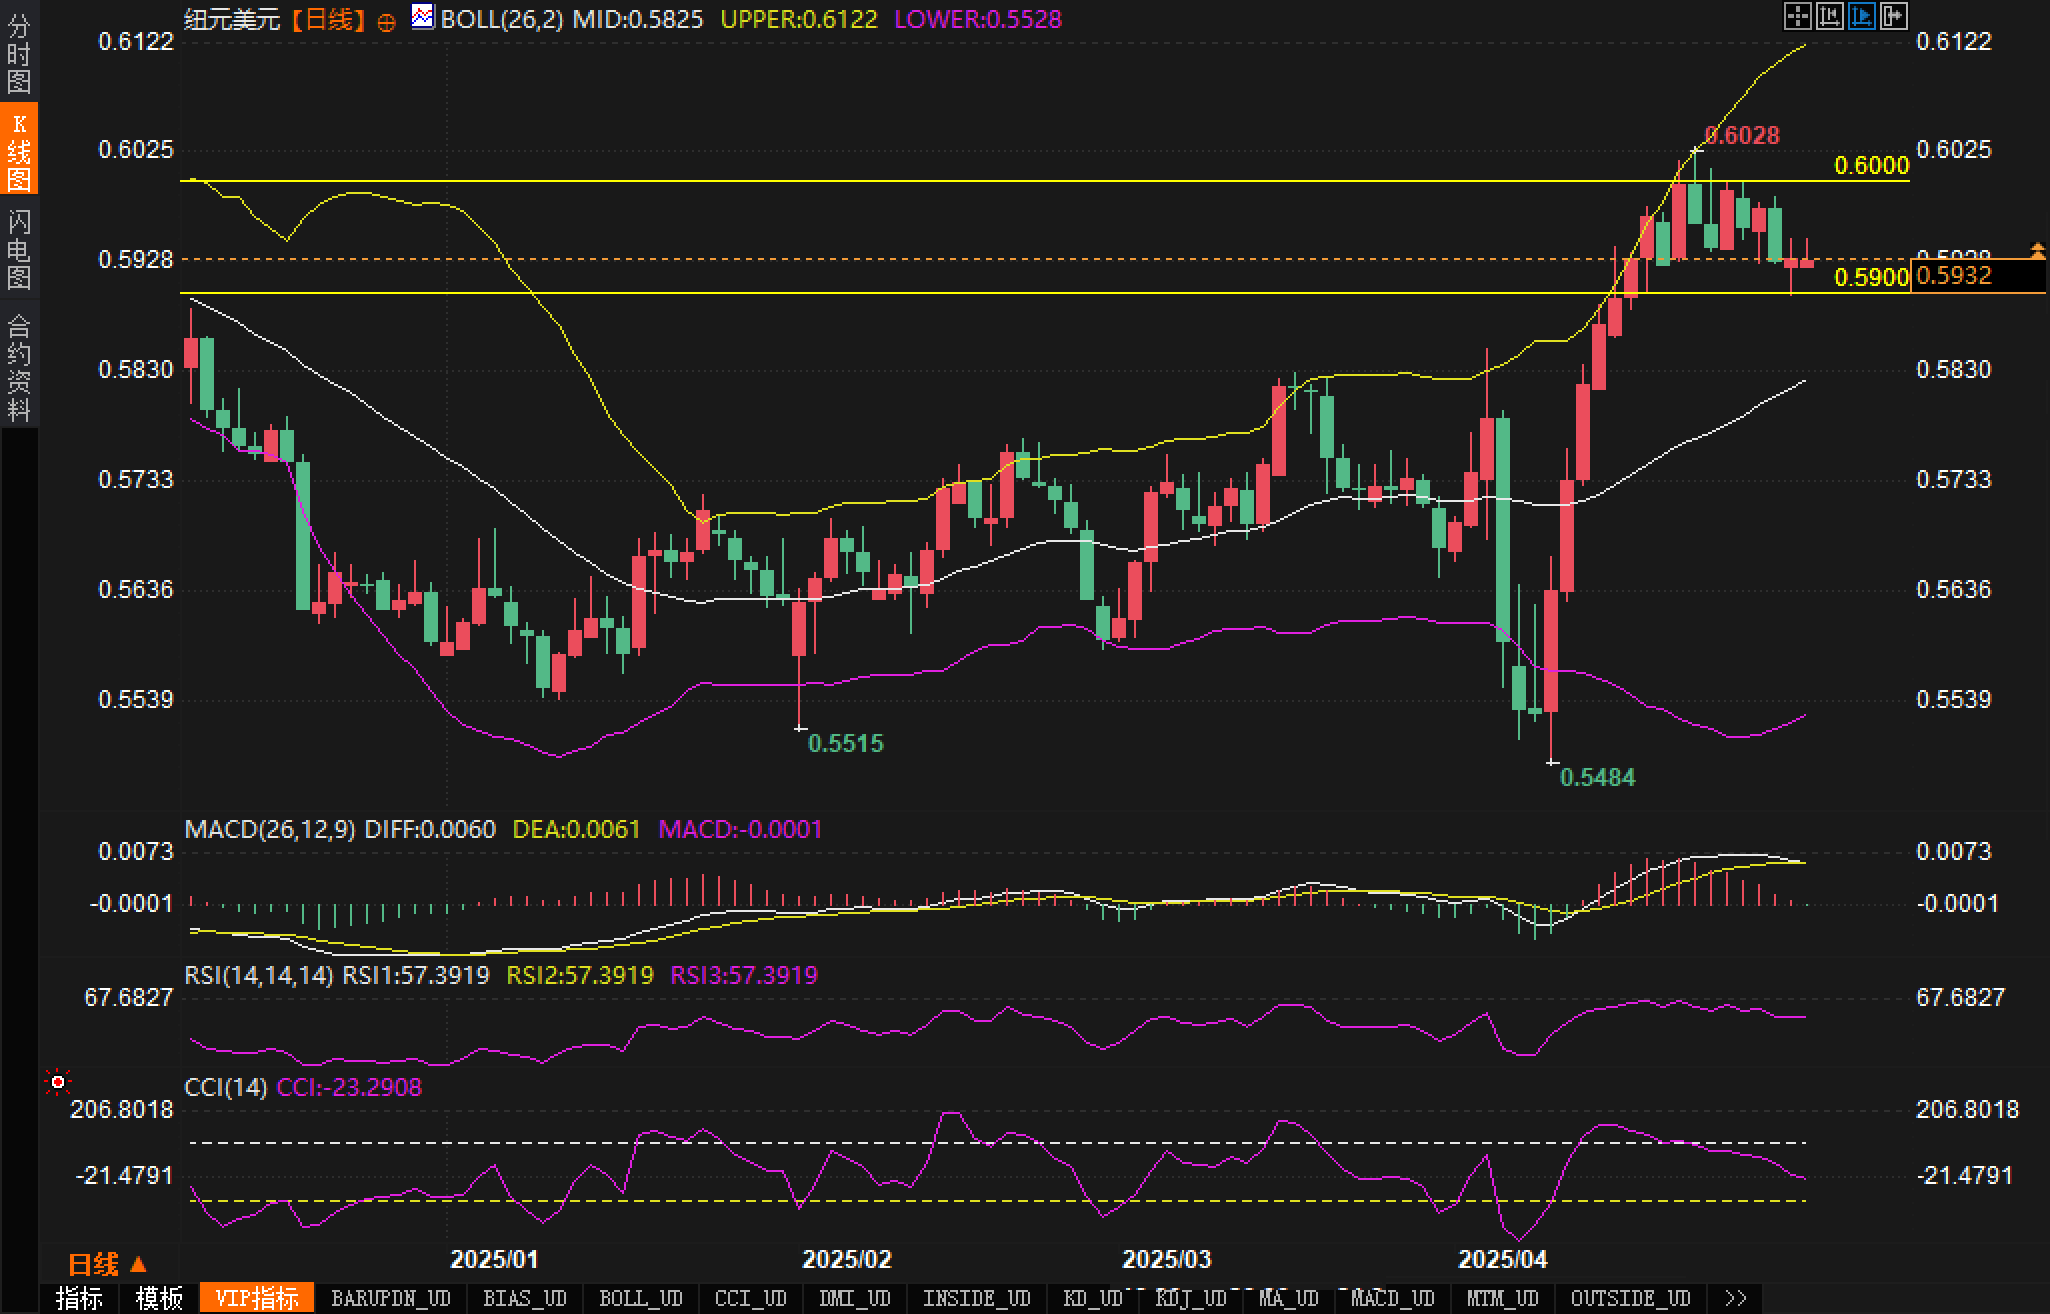2050x1314 pixels.
Task: Select the VIP指标 tab
Action: [x=257, y=1298]
